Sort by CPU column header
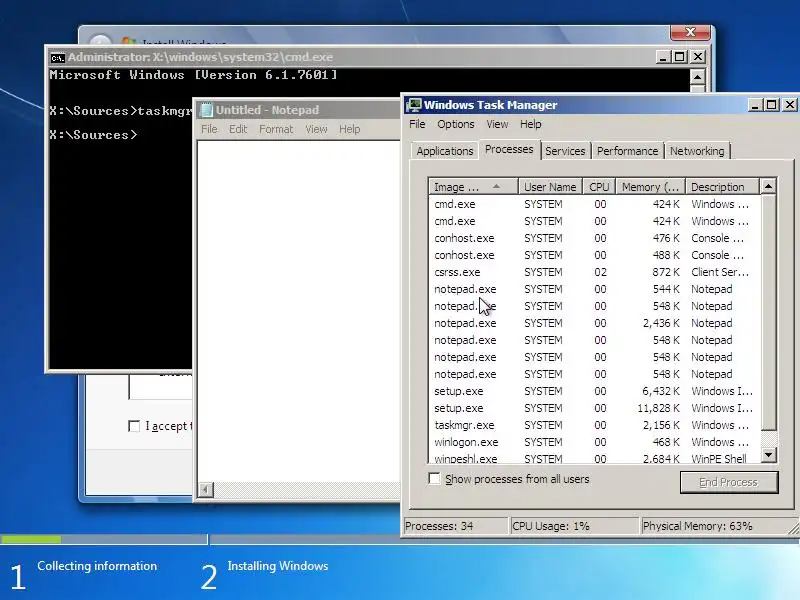800x600 pixels. tap(599, 187)
